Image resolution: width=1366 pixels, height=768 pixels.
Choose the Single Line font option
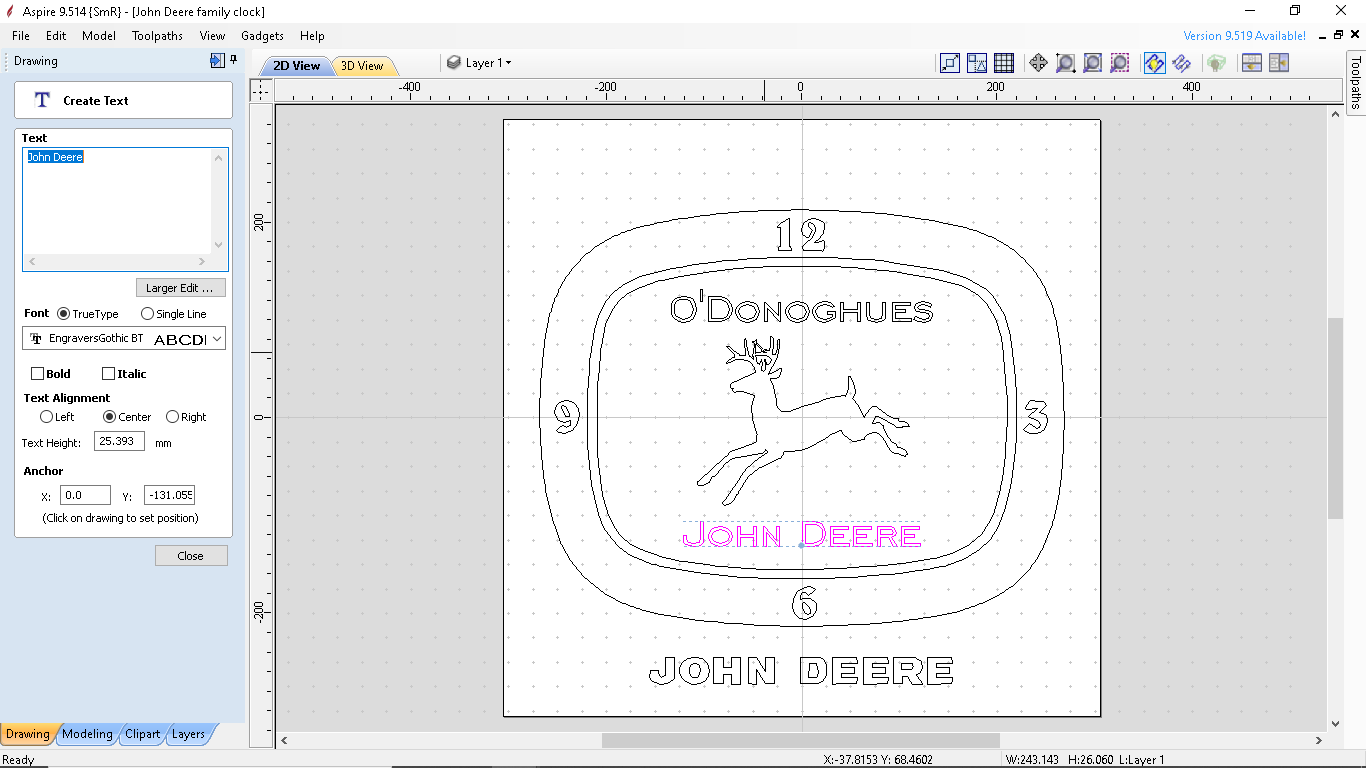click(x=148, y=313)
